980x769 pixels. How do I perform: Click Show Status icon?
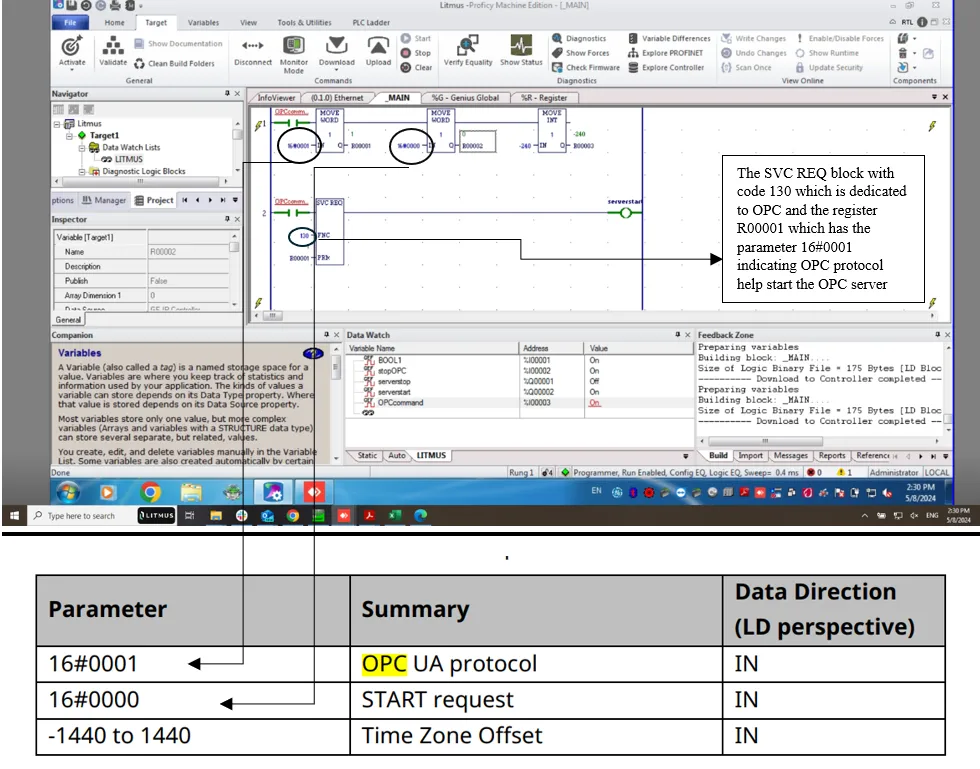[521, 51]
